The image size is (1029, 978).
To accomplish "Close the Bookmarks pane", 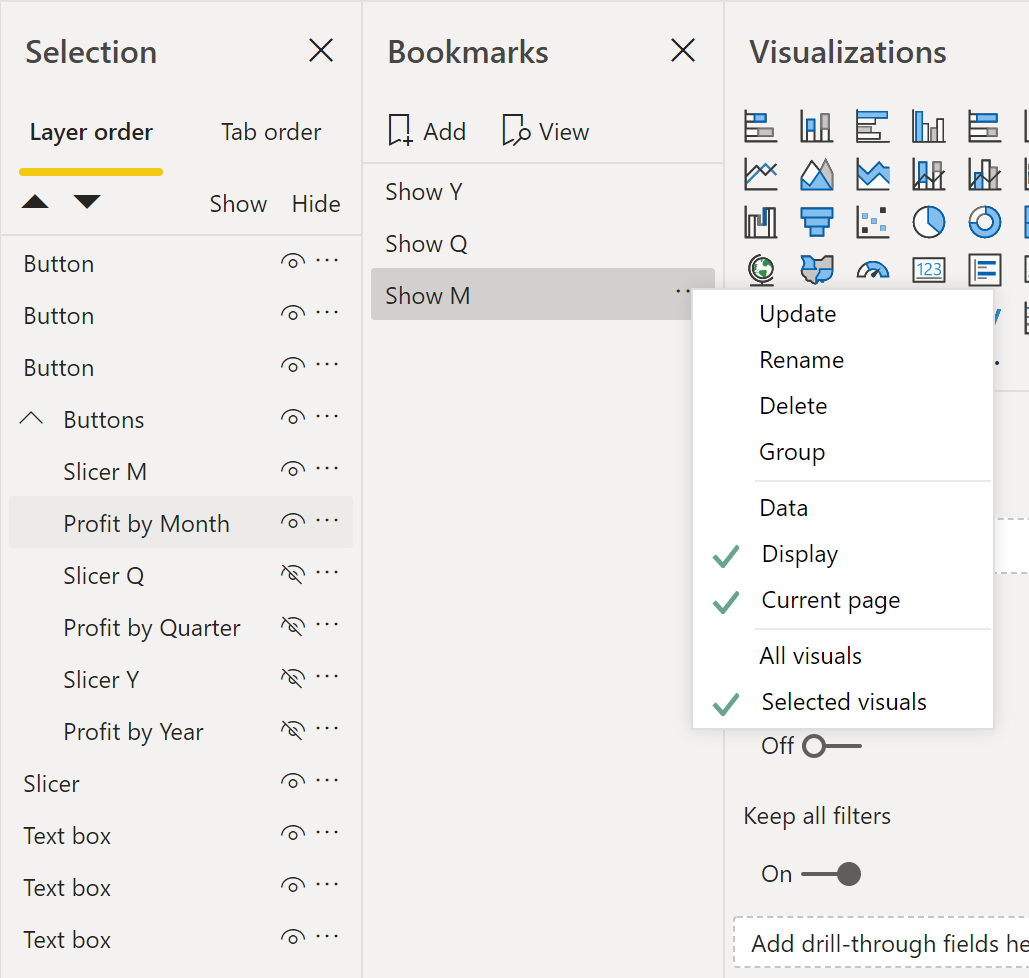I will tap(683, 51).
